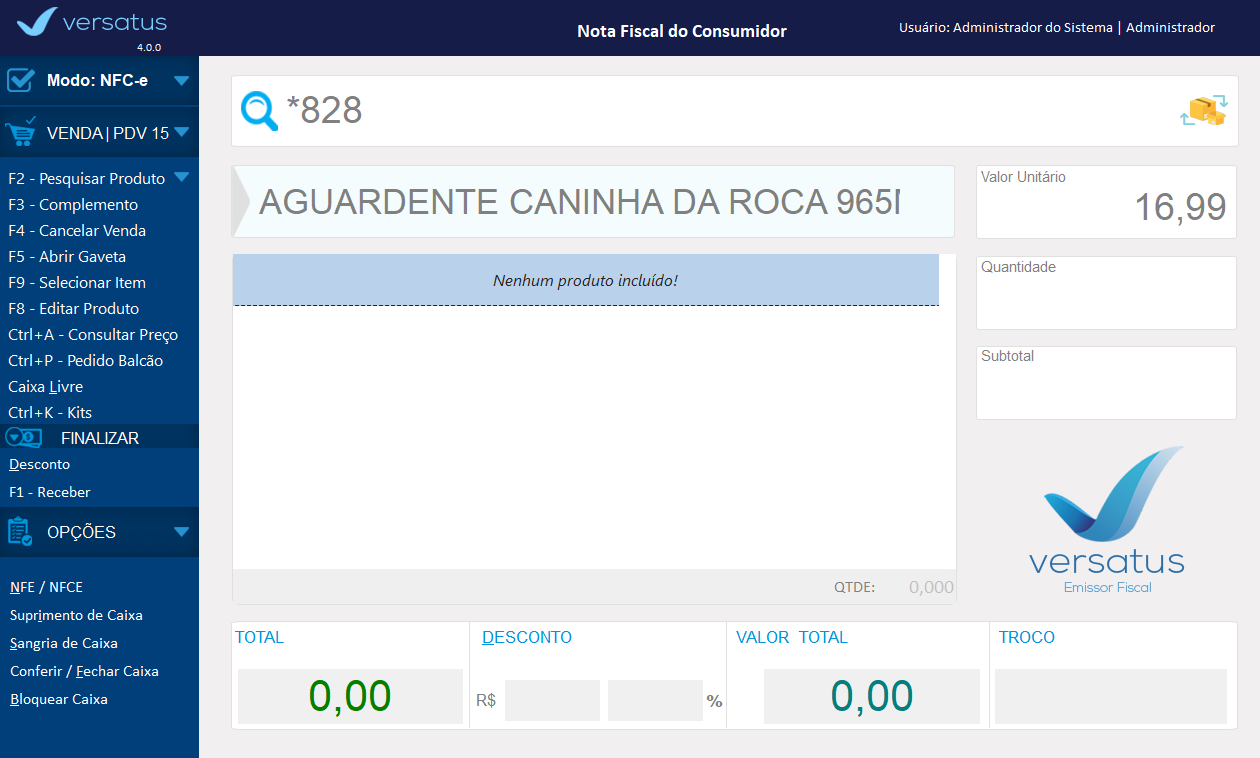
Task: Click F1 - Receber
Action: 50,492
